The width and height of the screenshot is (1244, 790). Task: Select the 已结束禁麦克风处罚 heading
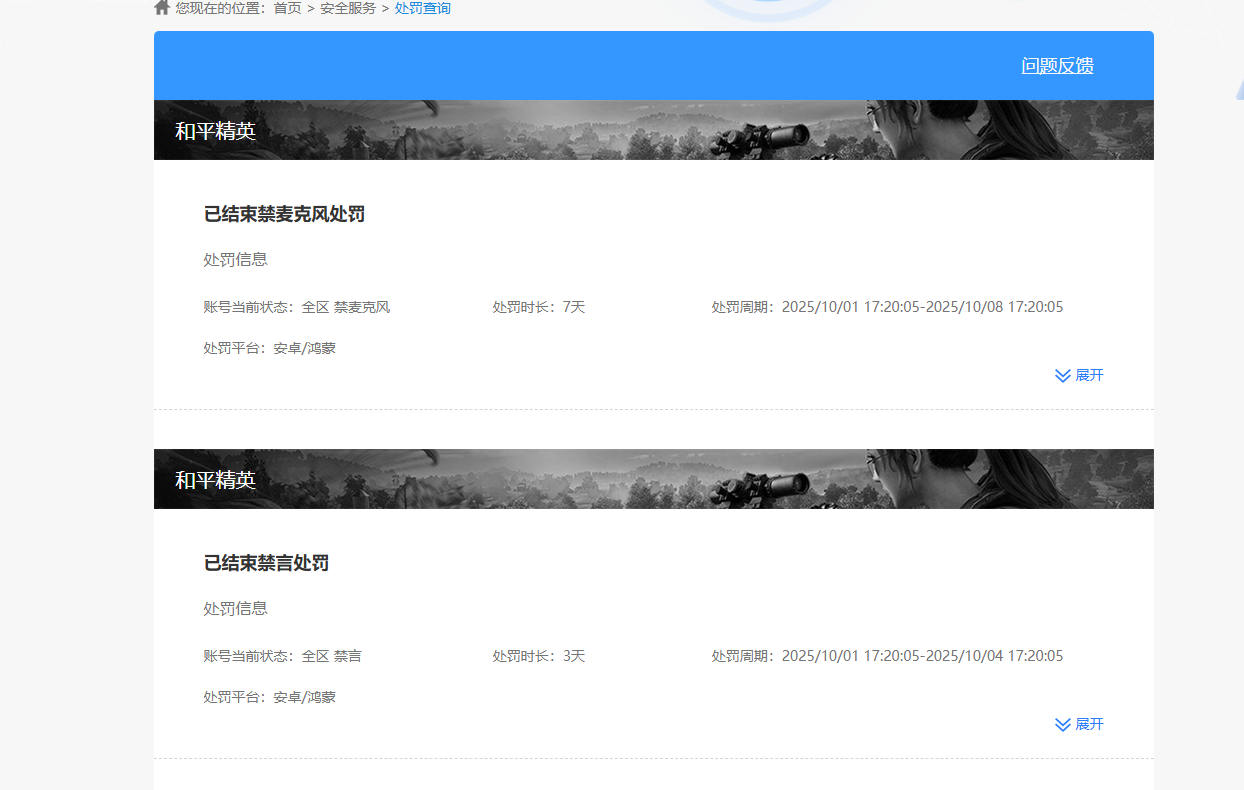284,214
